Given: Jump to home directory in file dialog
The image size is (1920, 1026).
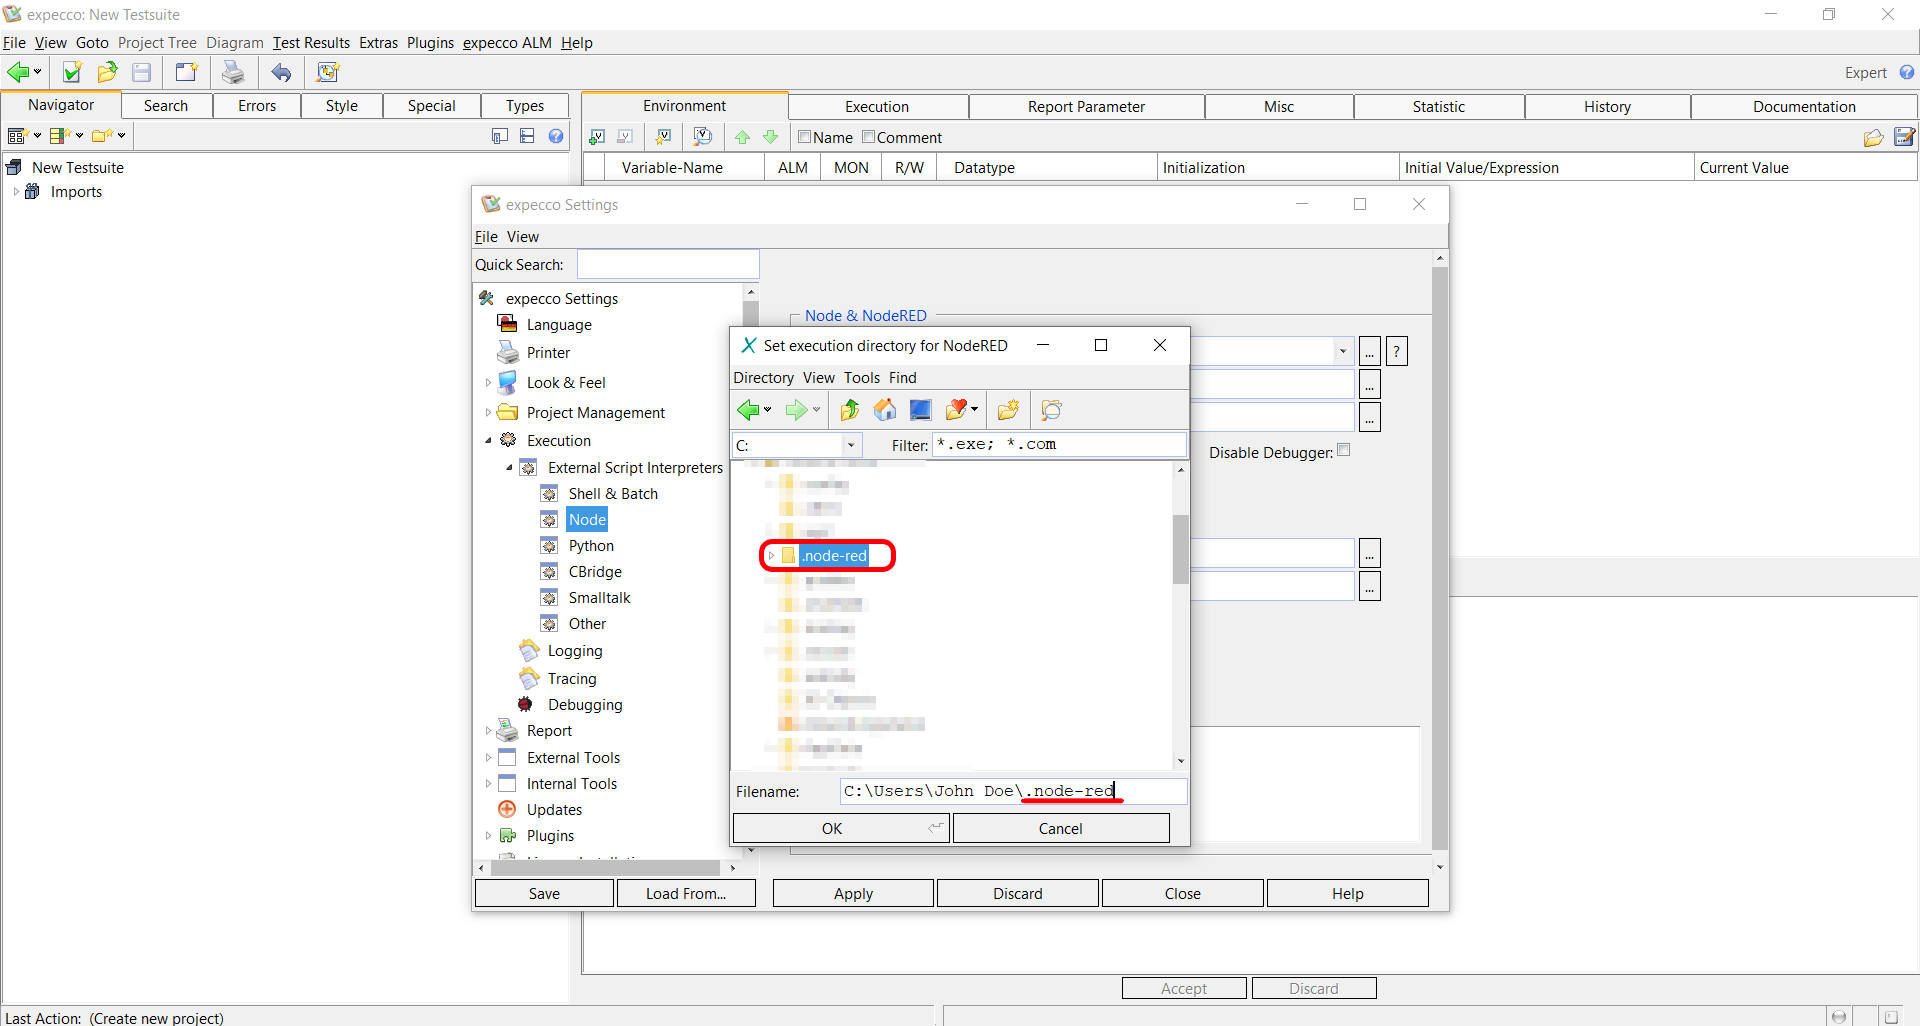Looking at the screenshot, I should 884,410.
